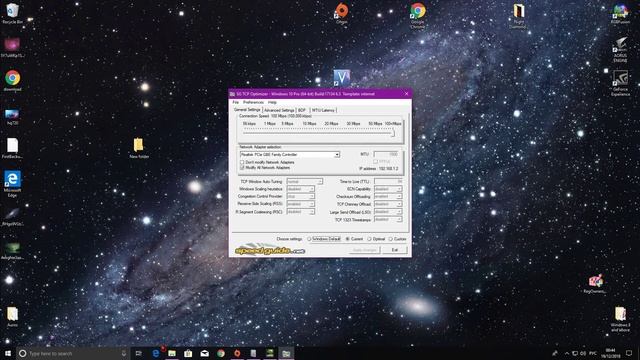Launch Microsoft Edge from the desktop shortcut
Viewport: 640px width, 360px height.
[x=12, y=184]
